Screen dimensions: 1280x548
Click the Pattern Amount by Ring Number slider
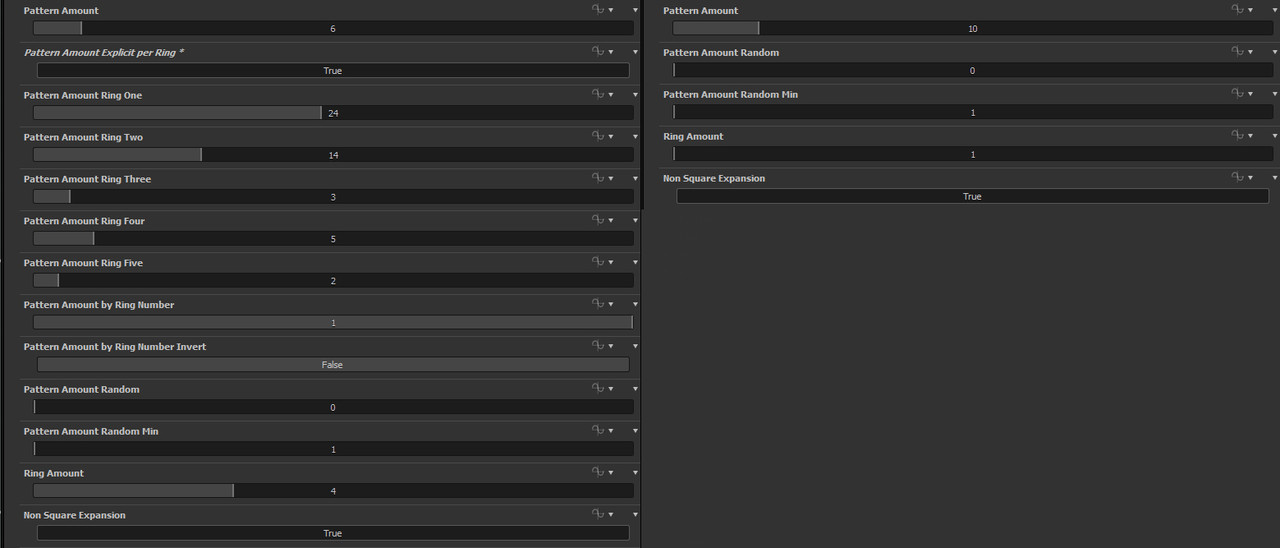[x=333, y=323]
